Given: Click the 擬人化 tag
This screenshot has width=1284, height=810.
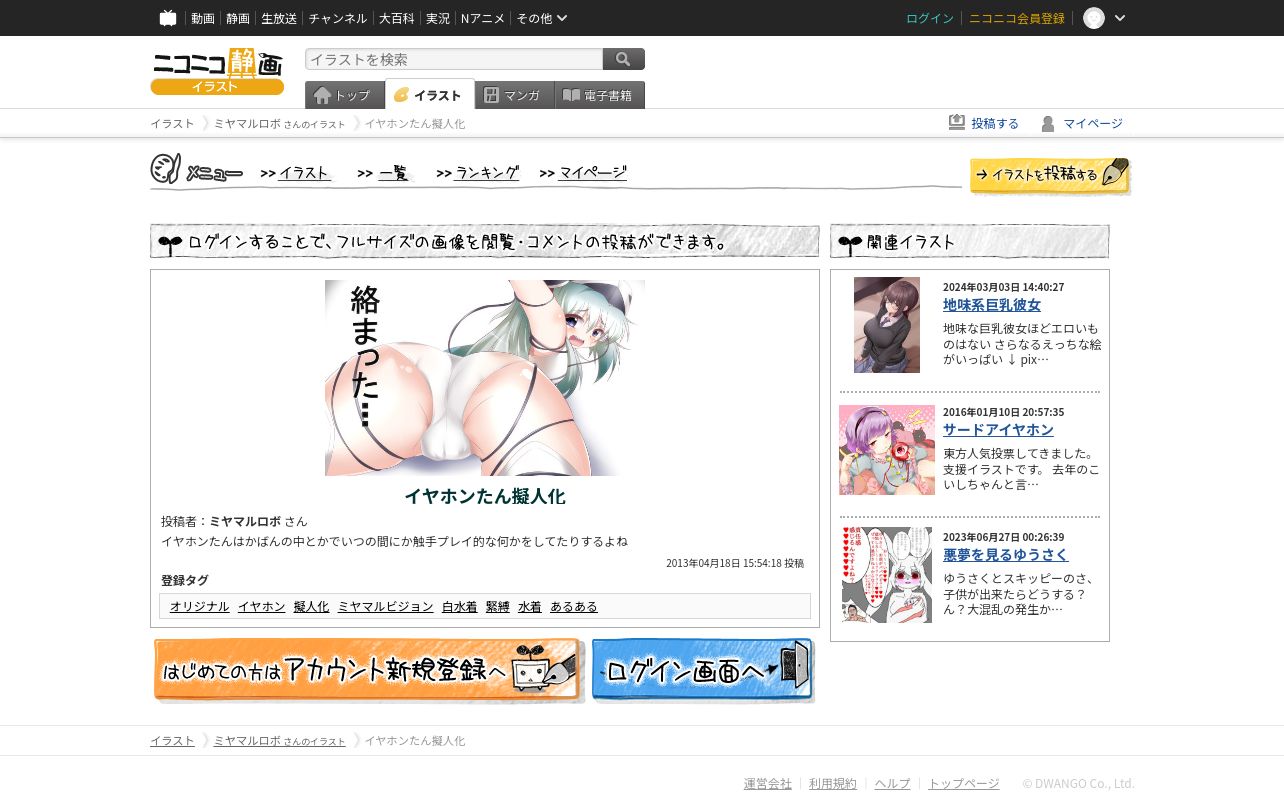Looking at the screenshot, I should (312, 606).
